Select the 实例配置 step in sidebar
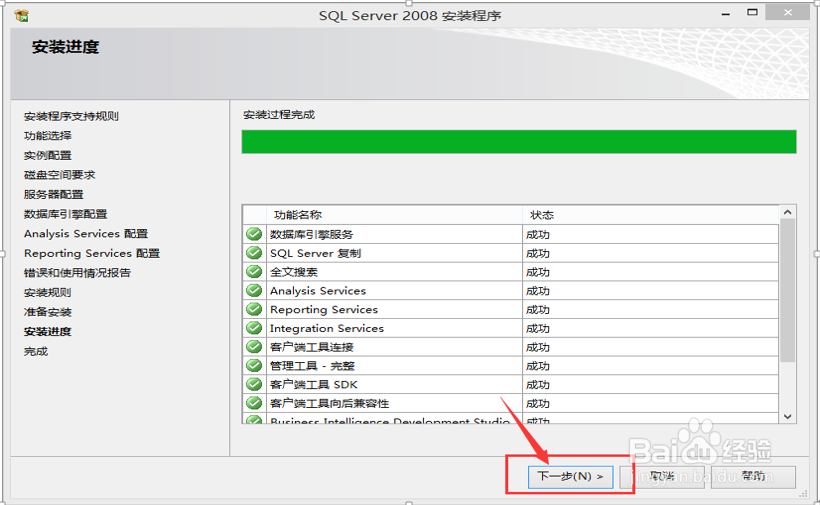The height and width of the screenshot is (505, 820). pos(48,155)
